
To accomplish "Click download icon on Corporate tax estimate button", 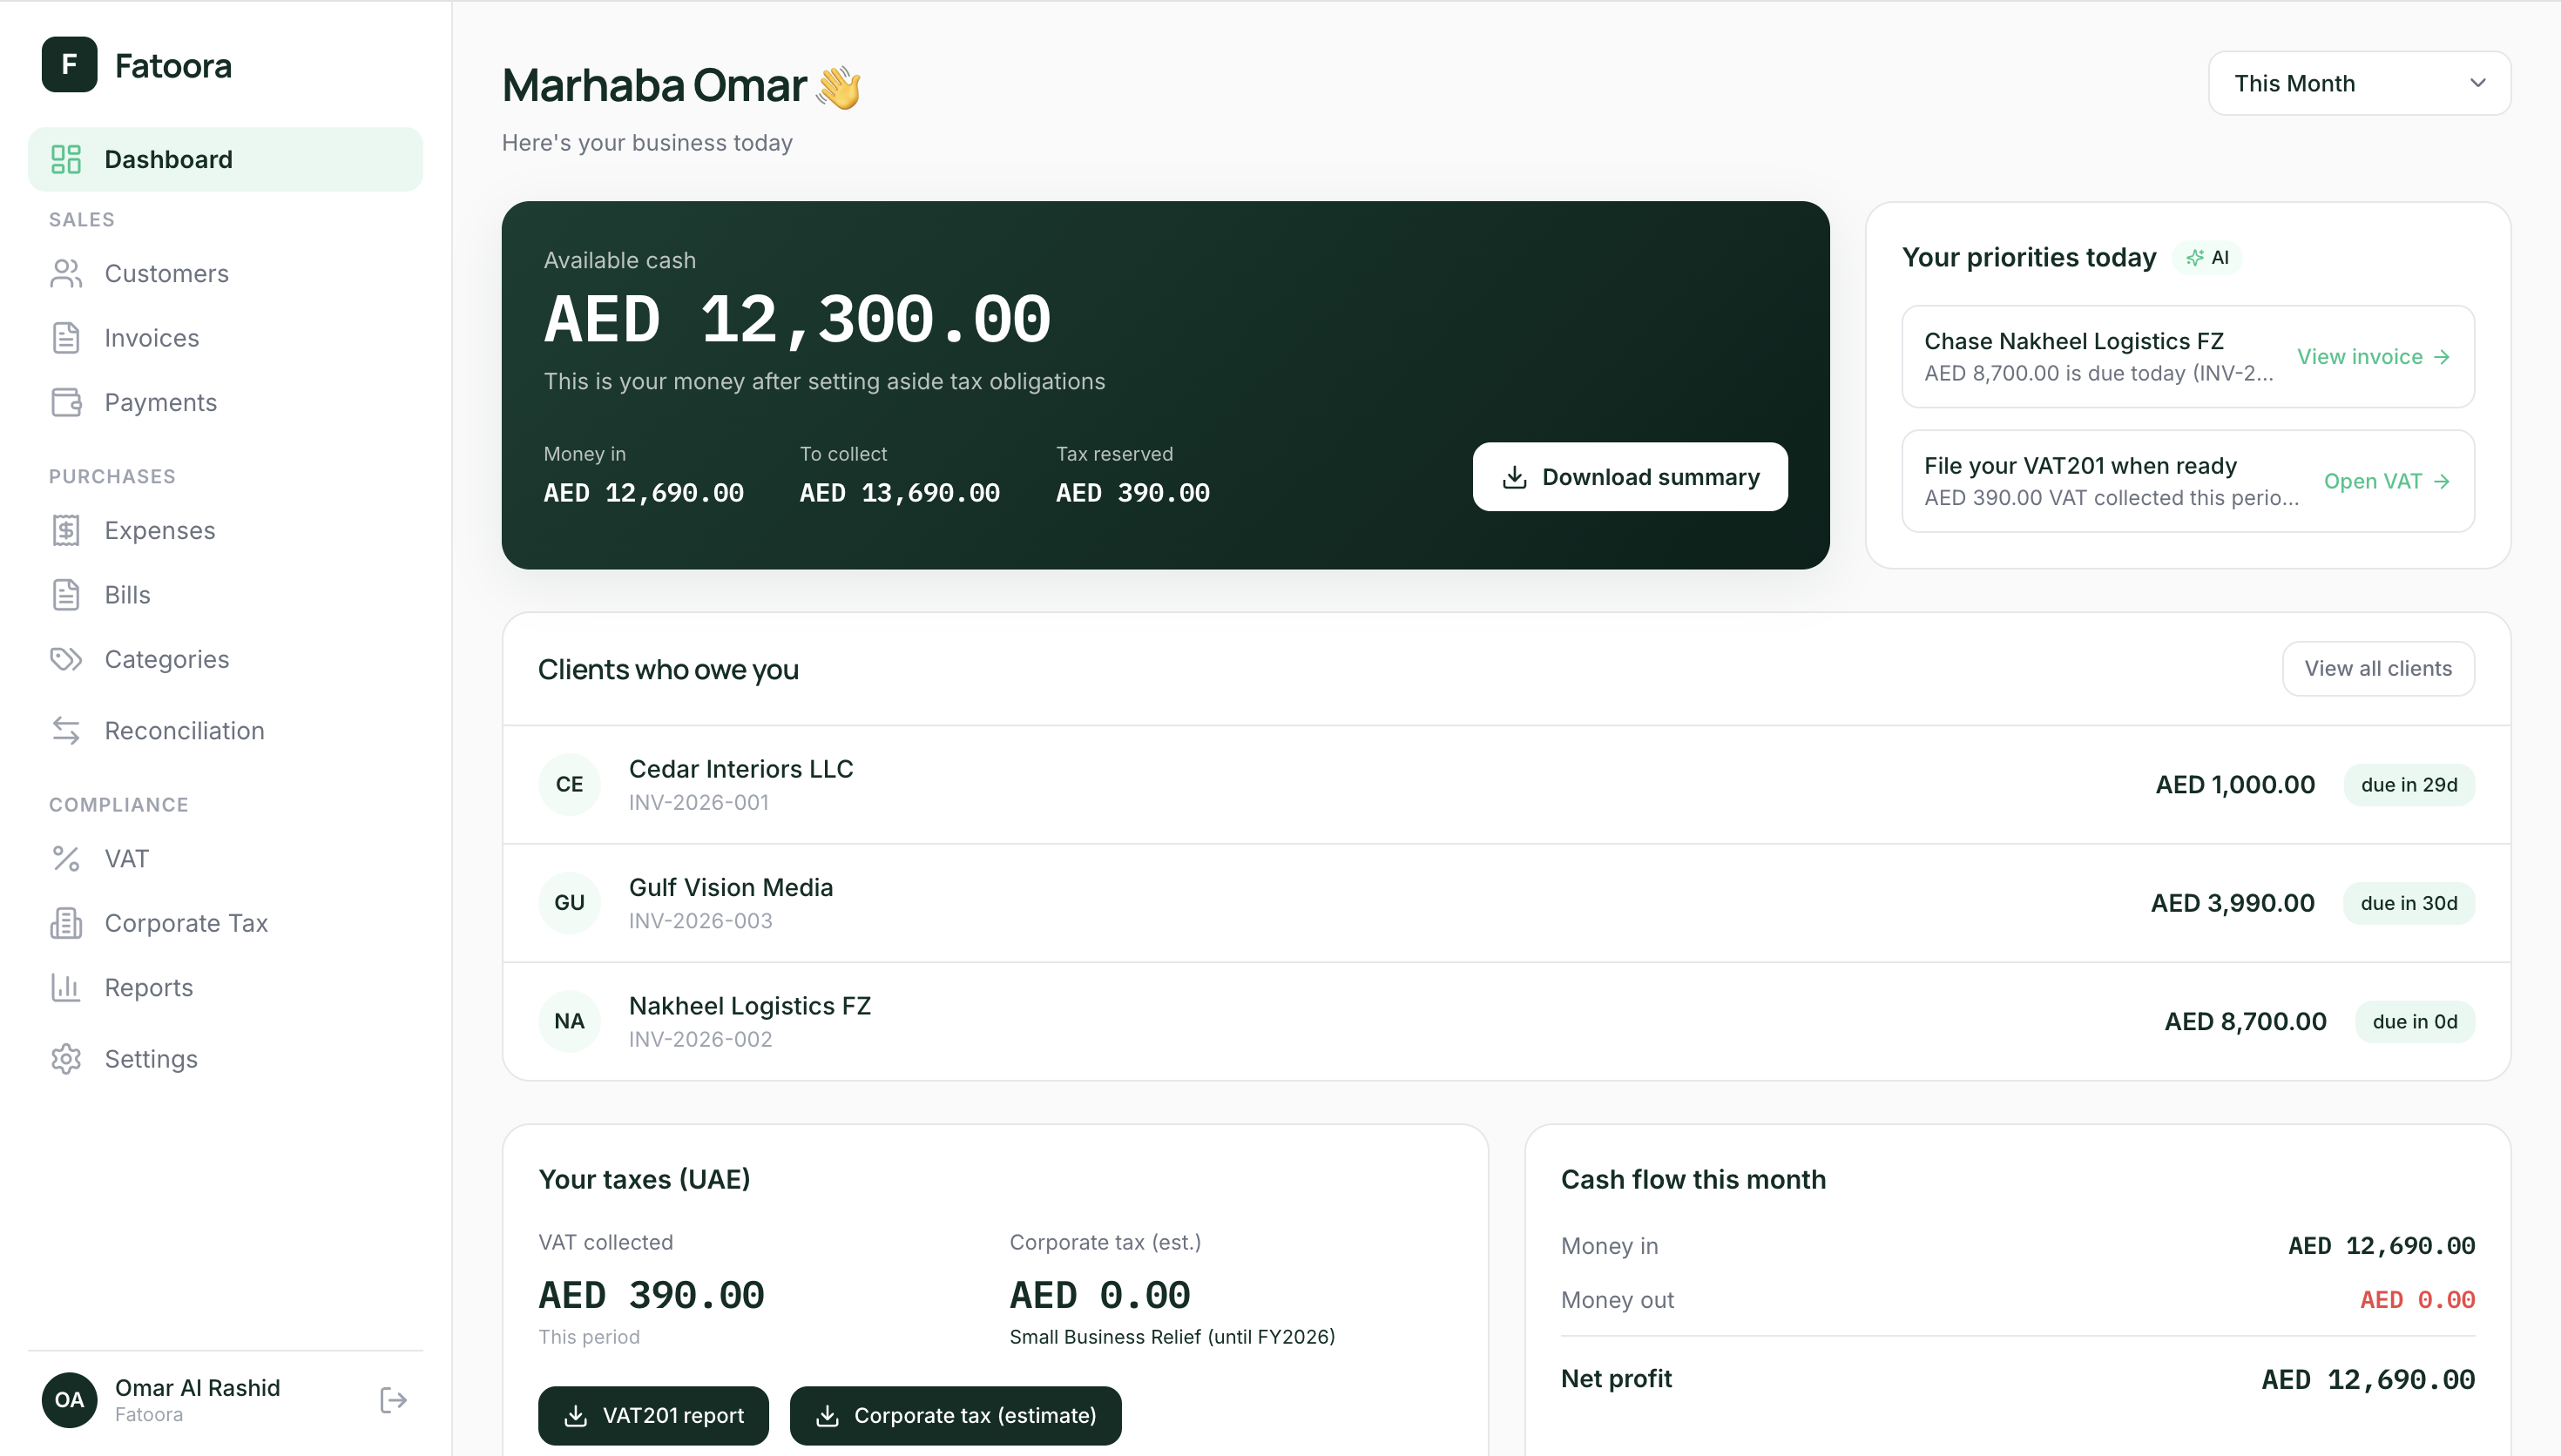I will tap(827, 1416).
